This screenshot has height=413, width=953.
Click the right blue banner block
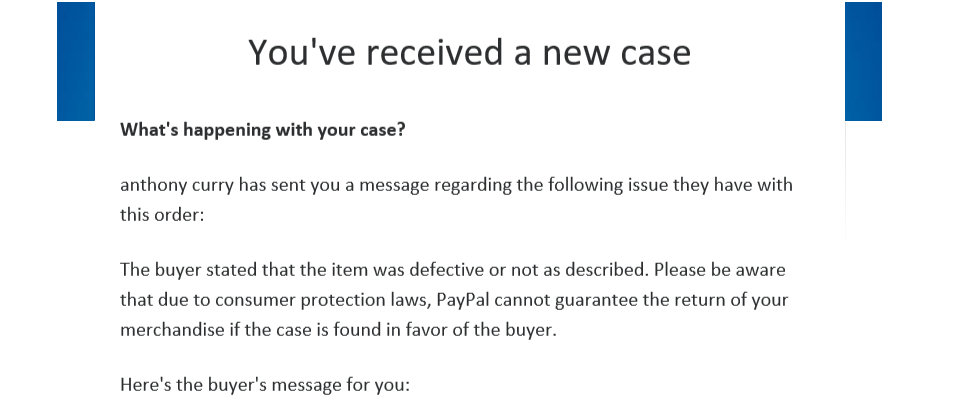[x=863, y=61]
